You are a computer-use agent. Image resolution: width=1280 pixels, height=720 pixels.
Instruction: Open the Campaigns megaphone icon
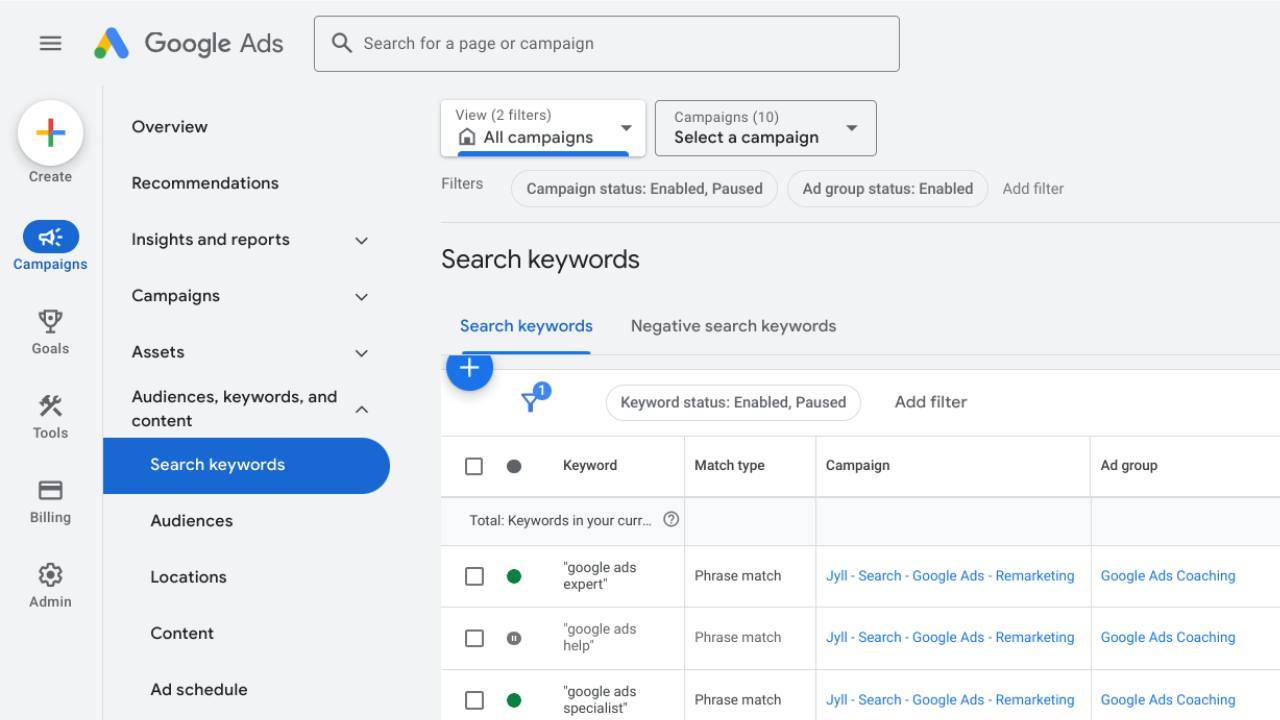click(x=50, y=237)
